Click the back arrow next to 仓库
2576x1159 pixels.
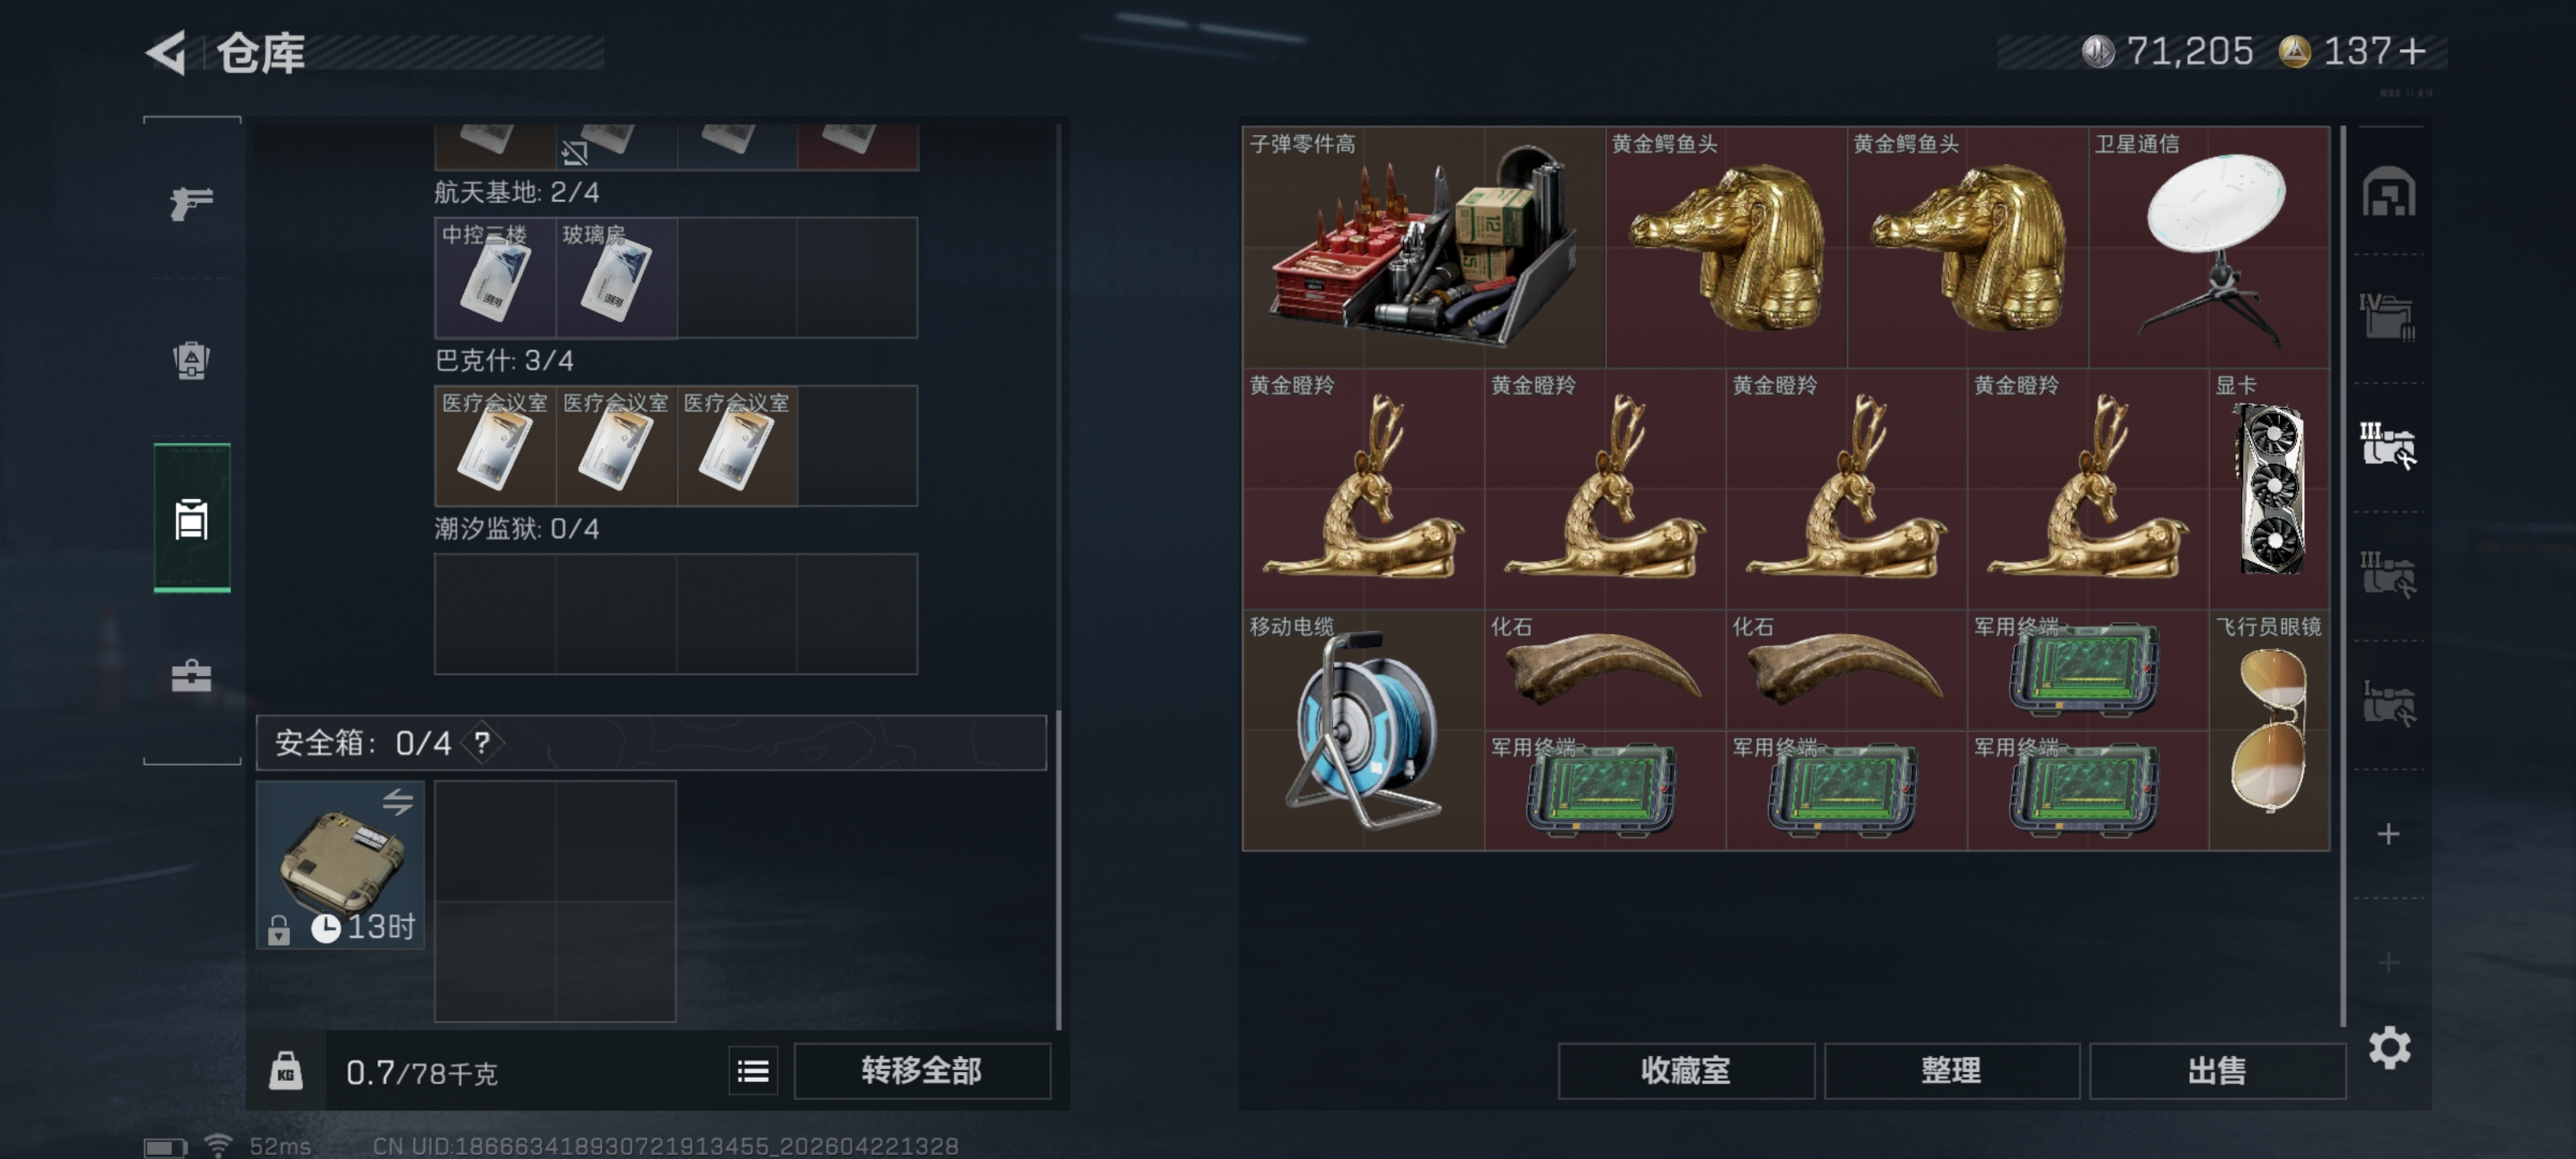[167, 52]
